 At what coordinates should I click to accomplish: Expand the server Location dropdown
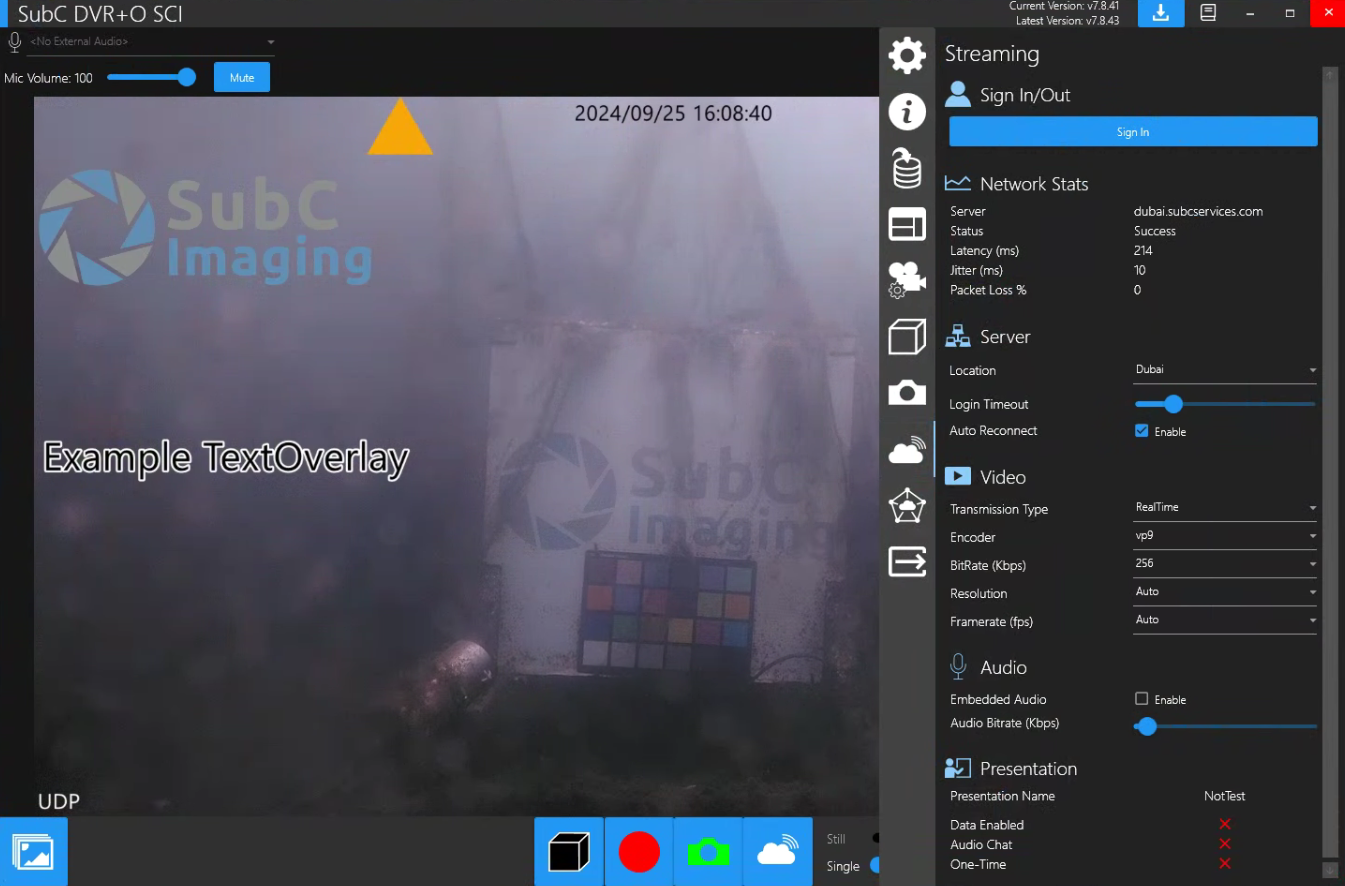[1225, 370]
